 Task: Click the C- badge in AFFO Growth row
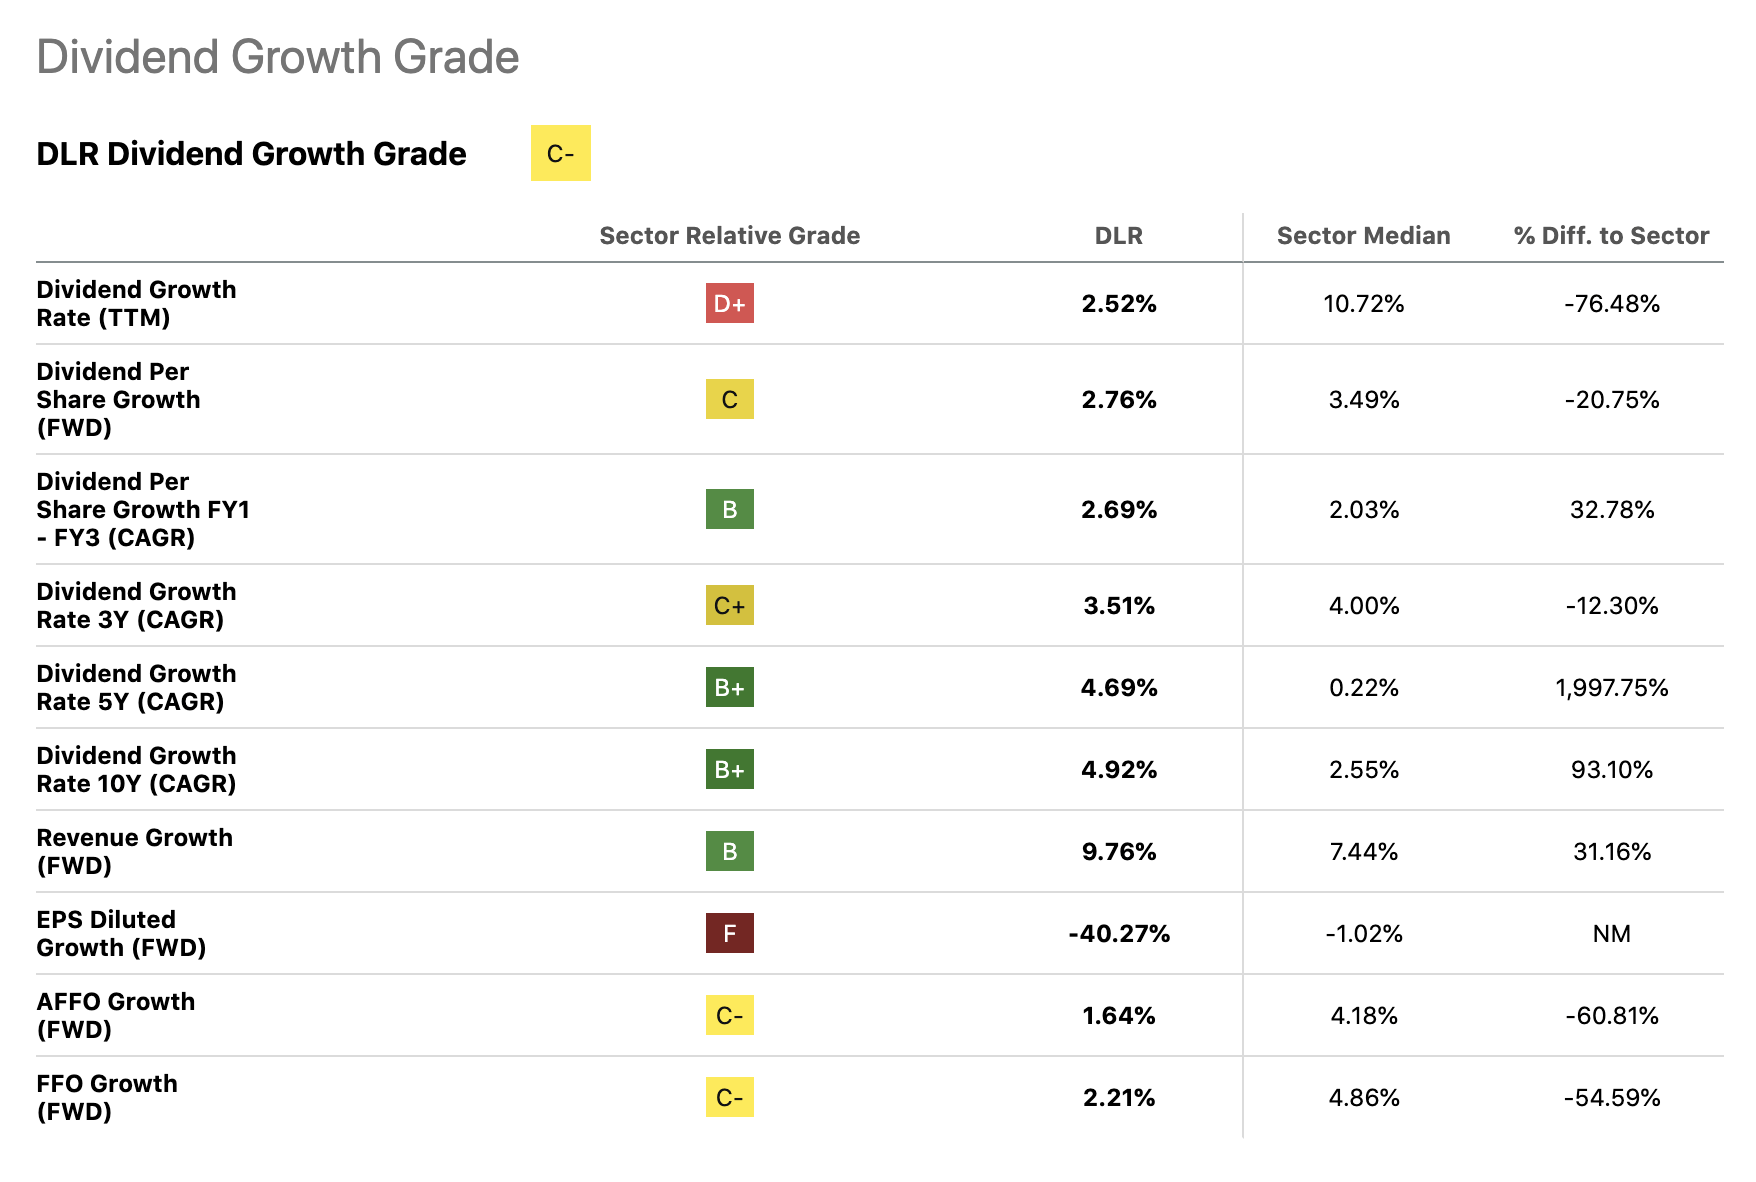[x=729, y=1015]
